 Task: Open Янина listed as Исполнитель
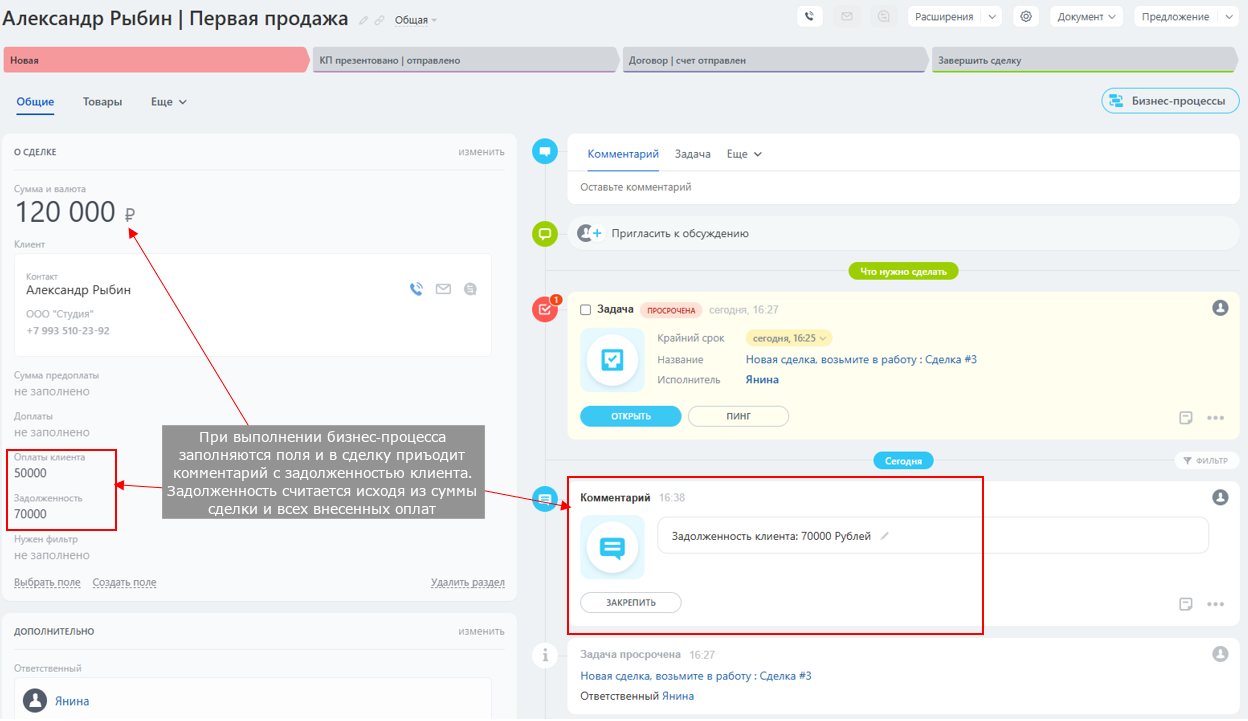(x=762, y=380)
